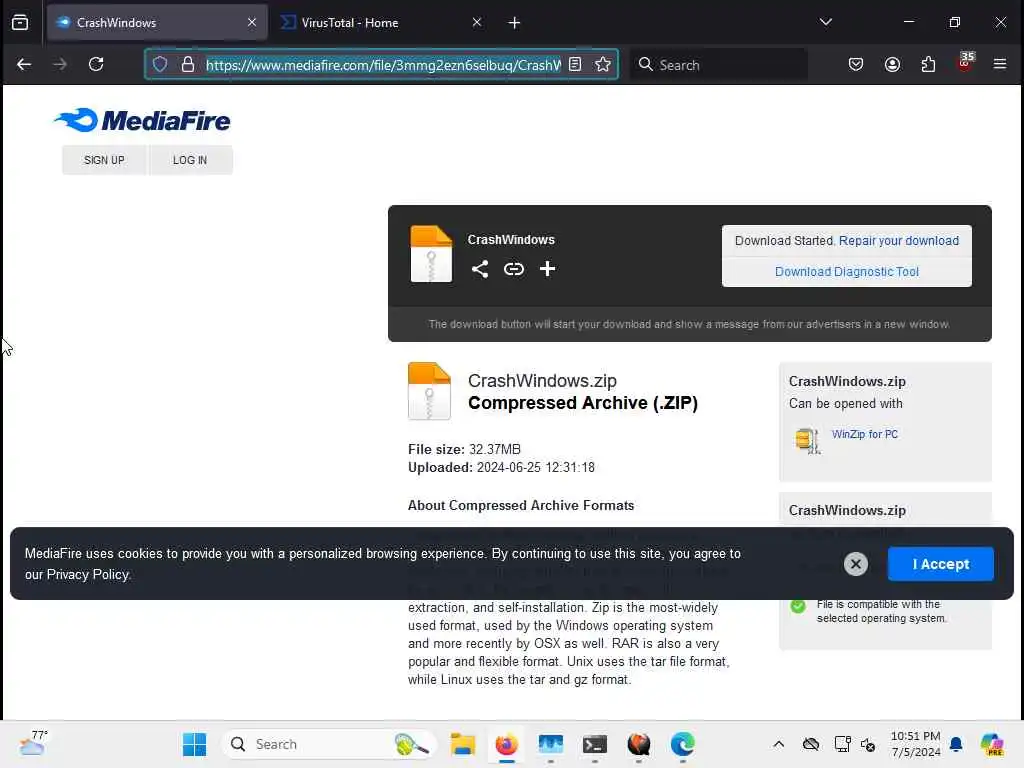Image resolution: width=1024 pixels, height=768 pixels.
Task: Click the CrashWindows.zip file name heading
Action: 542,381
